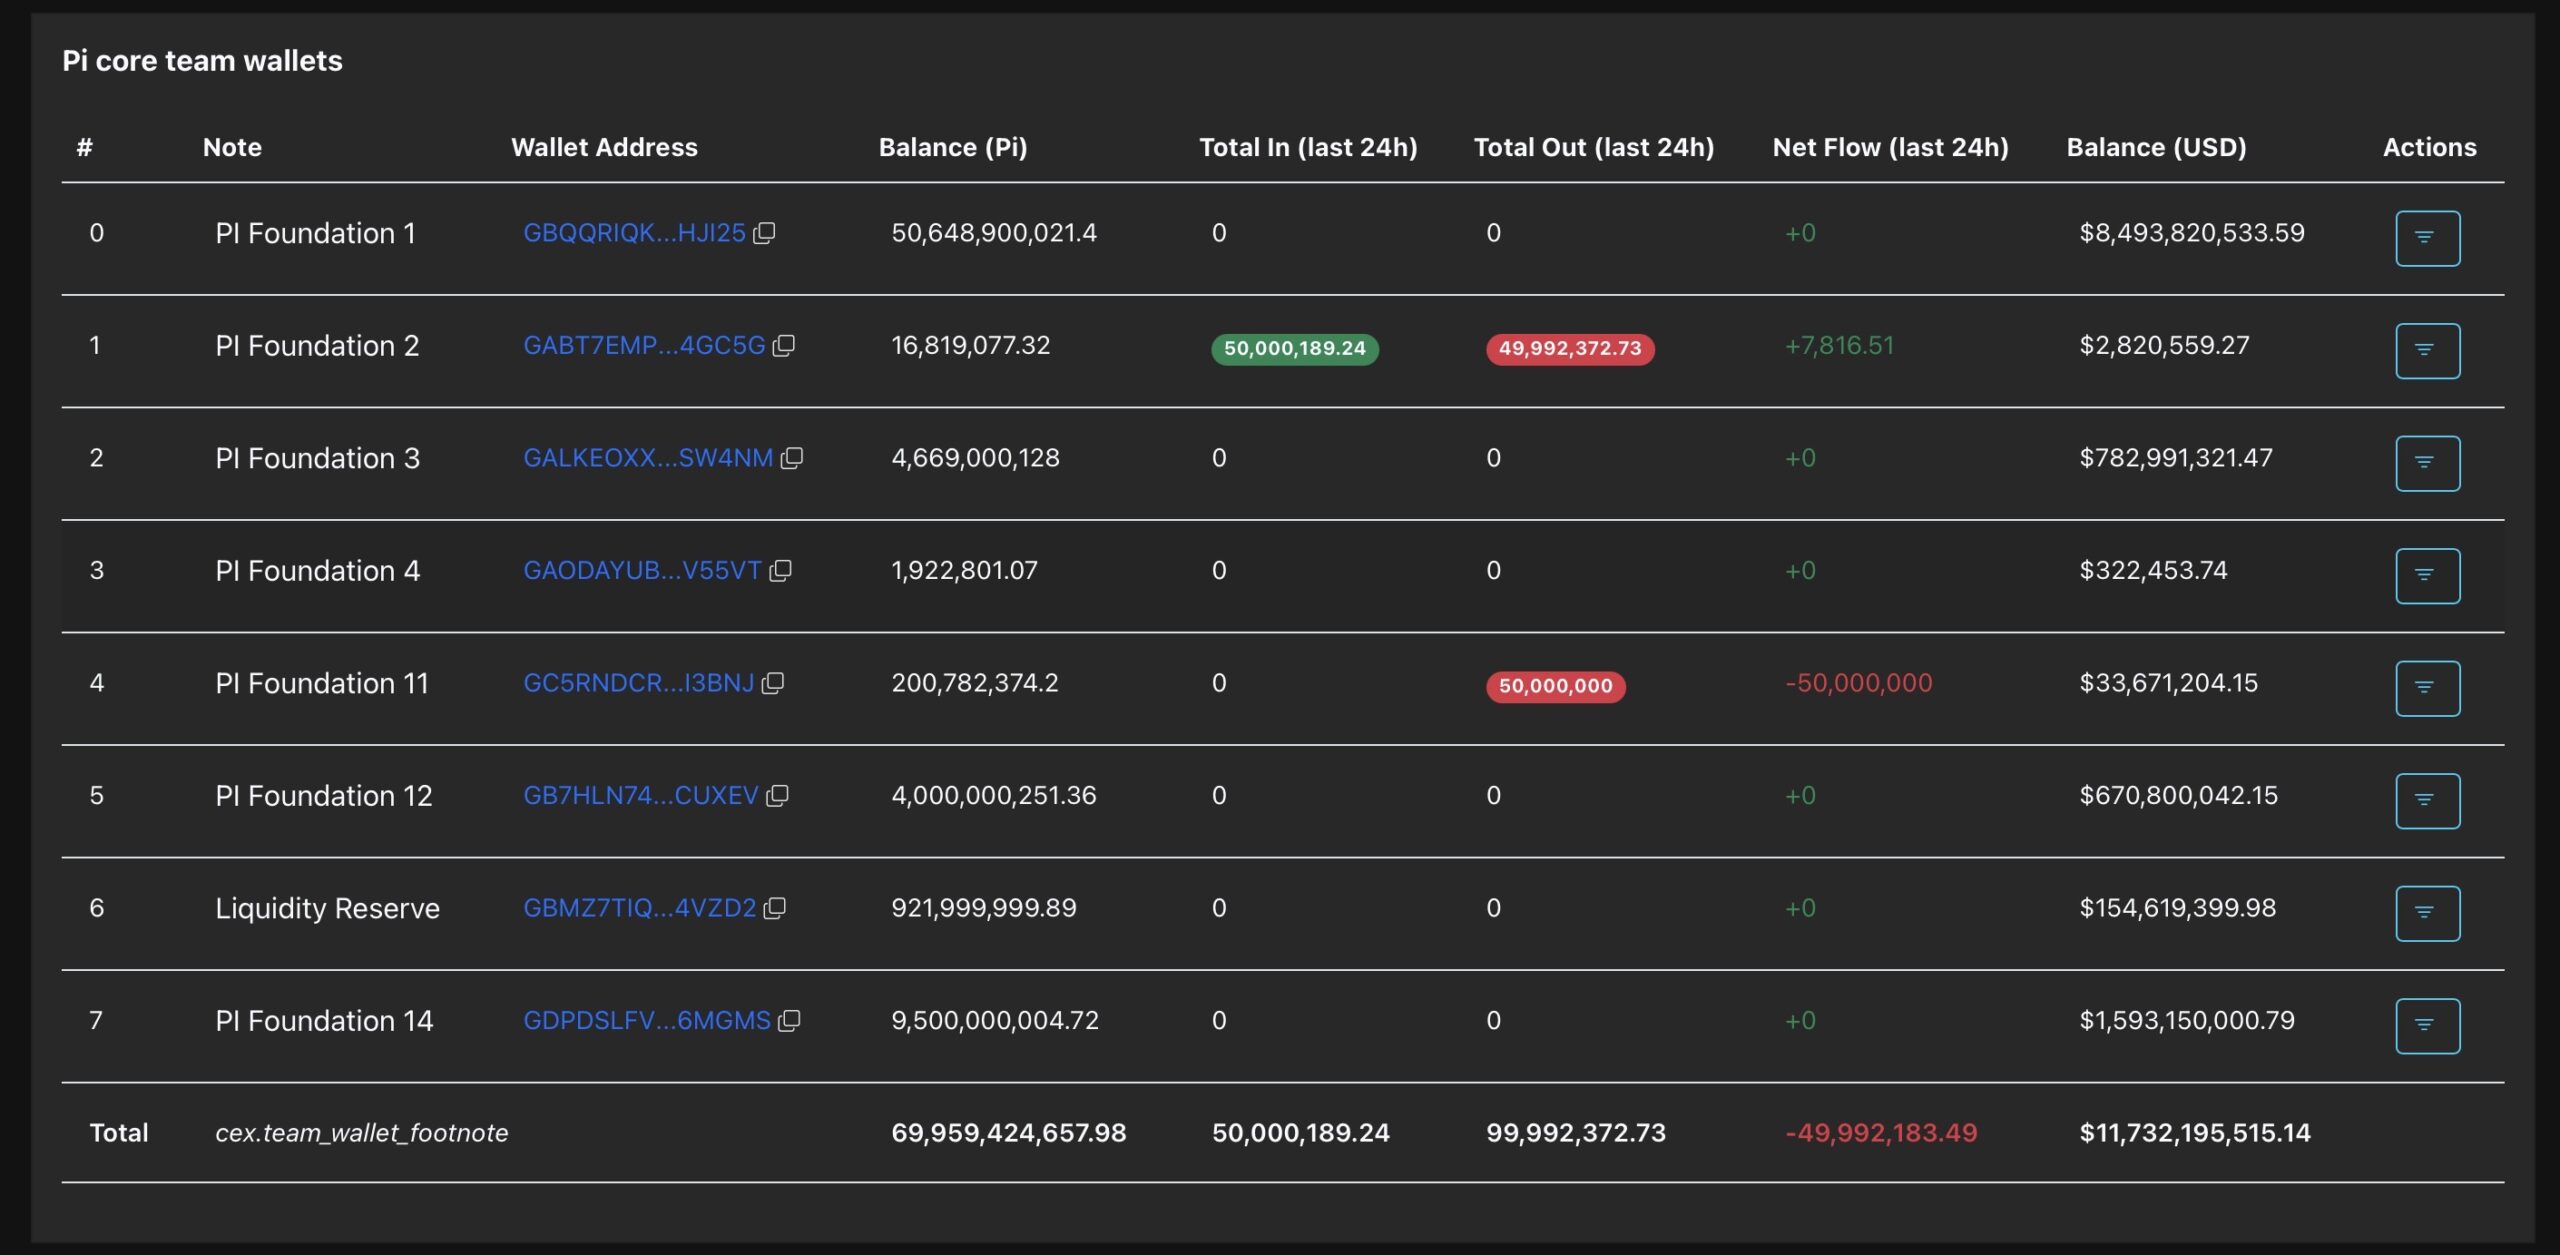Open actions for the Liquidity Reserve row
Image resolution: width=2560 pixels, height=1255 pixels.
point(2427,913)
